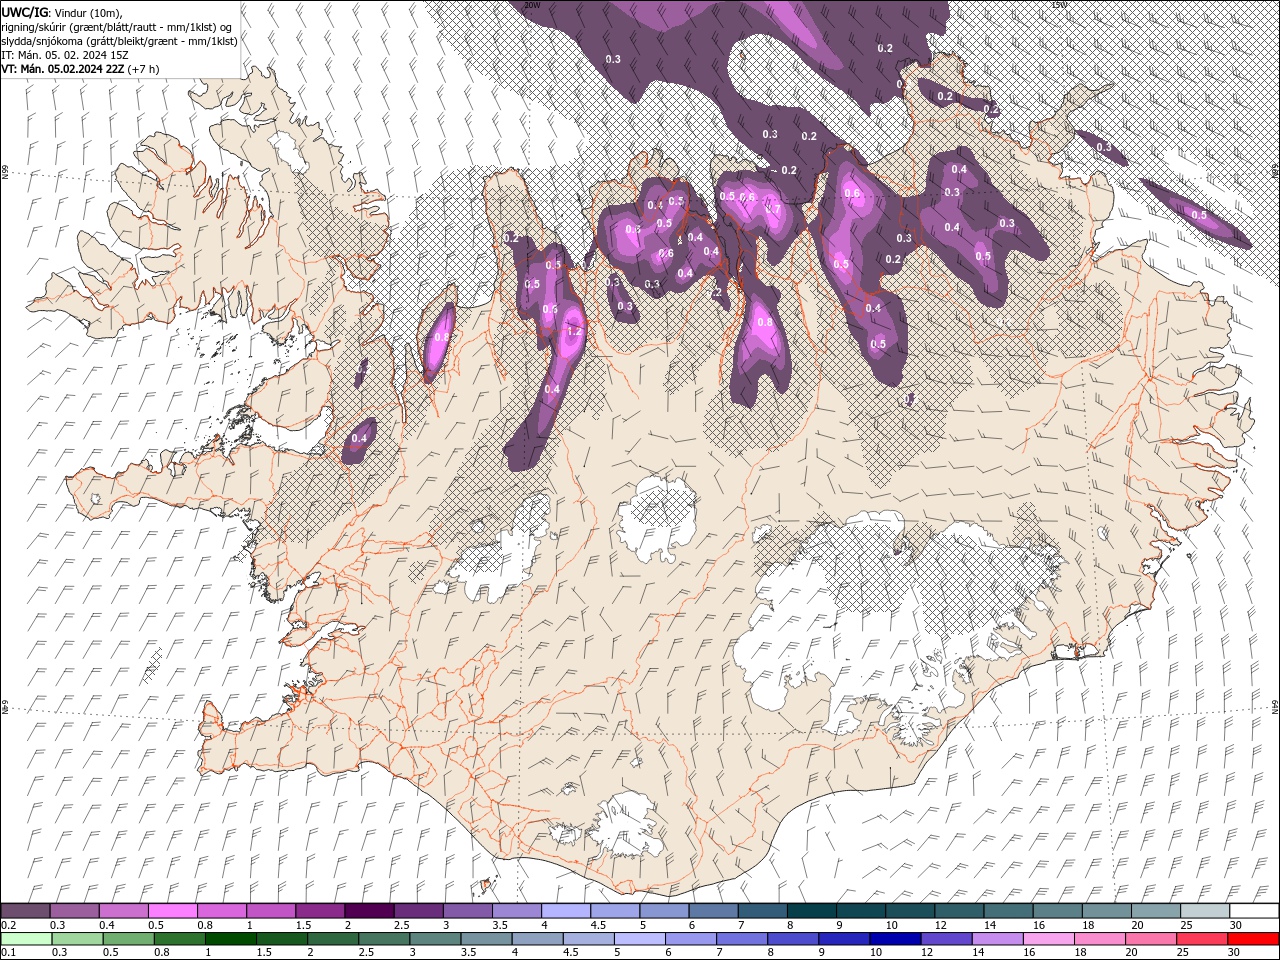Click the lower legend swatch starting at 9

point(843,939)
